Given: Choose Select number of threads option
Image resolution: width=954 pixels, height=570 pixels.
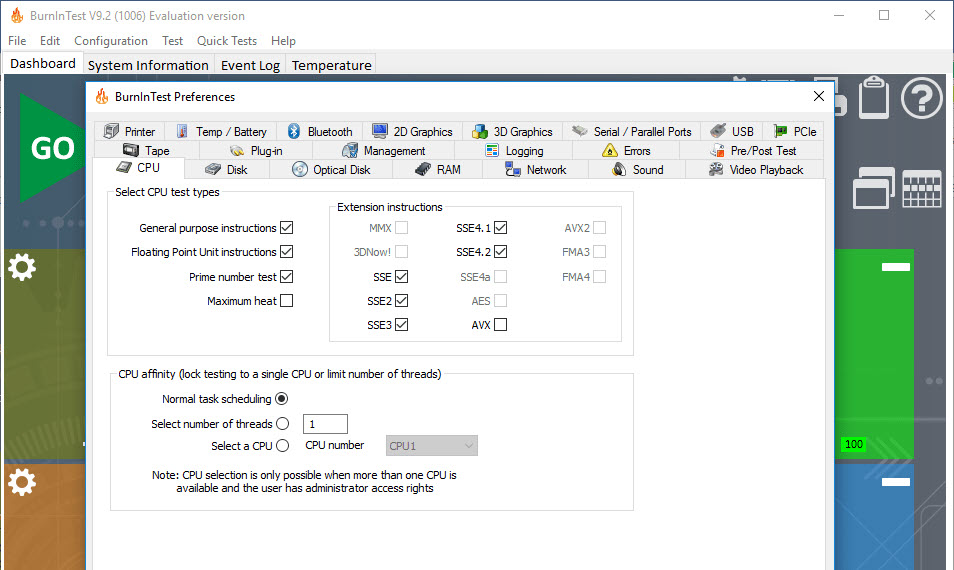Looking at the screenshot, I should pos(282,423).
